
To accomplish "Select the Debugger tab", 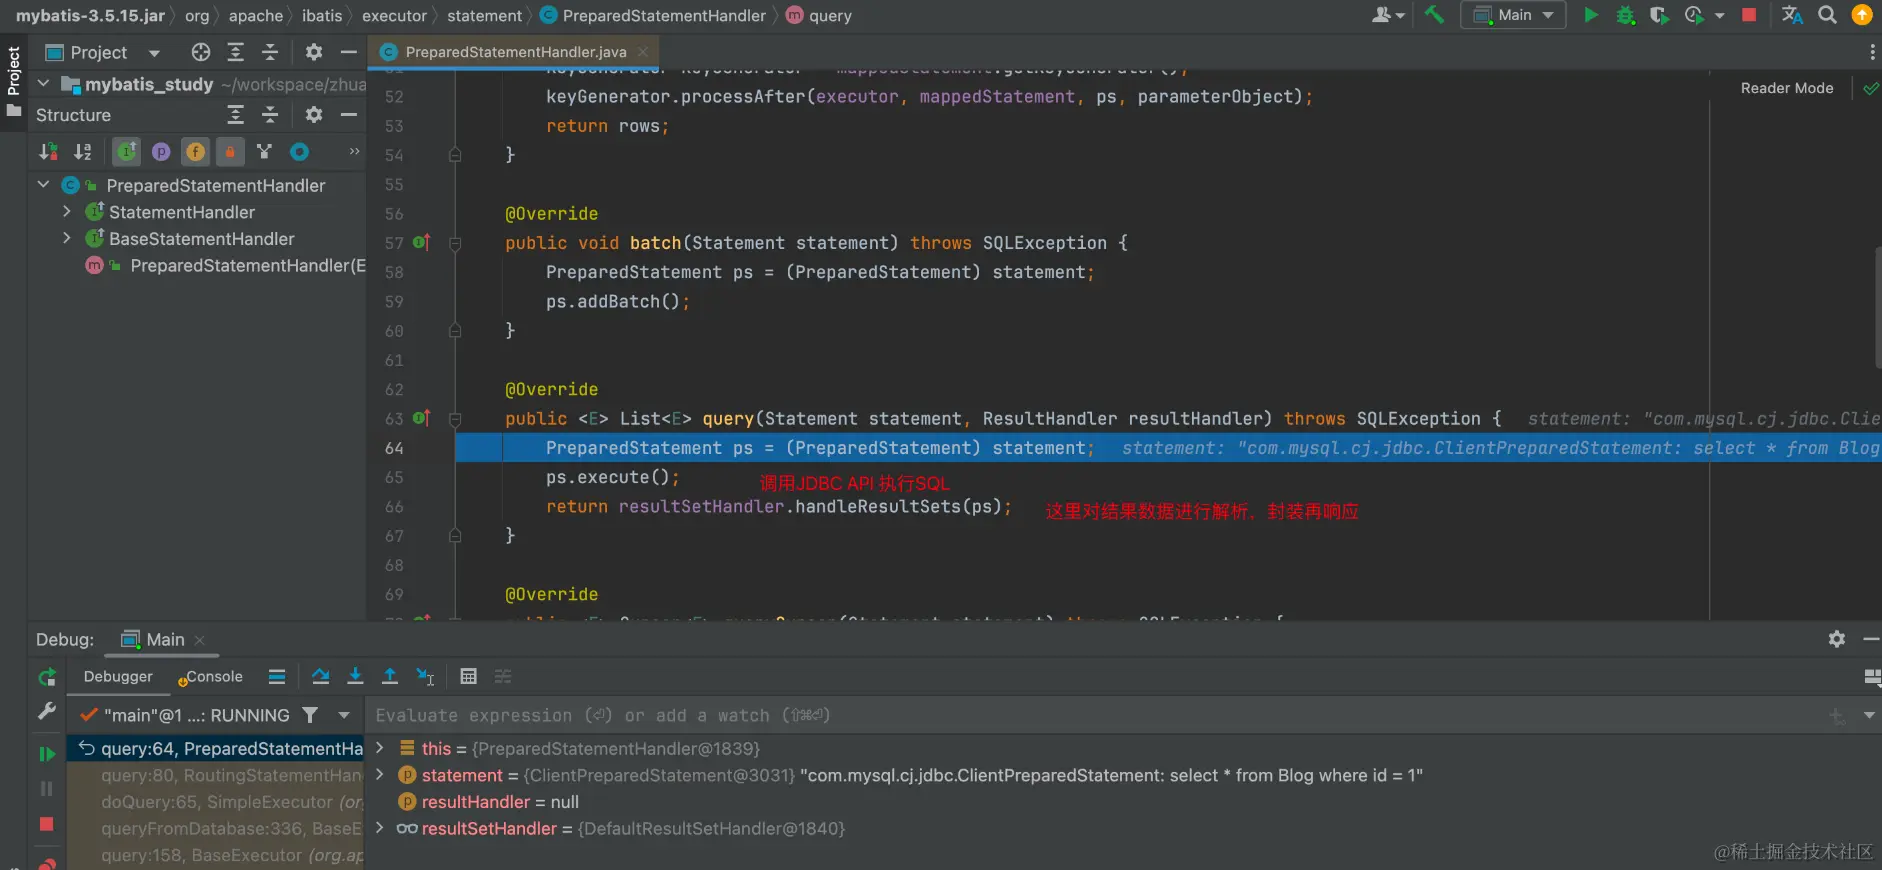I will pyautogui.click(x=118, y=677).
